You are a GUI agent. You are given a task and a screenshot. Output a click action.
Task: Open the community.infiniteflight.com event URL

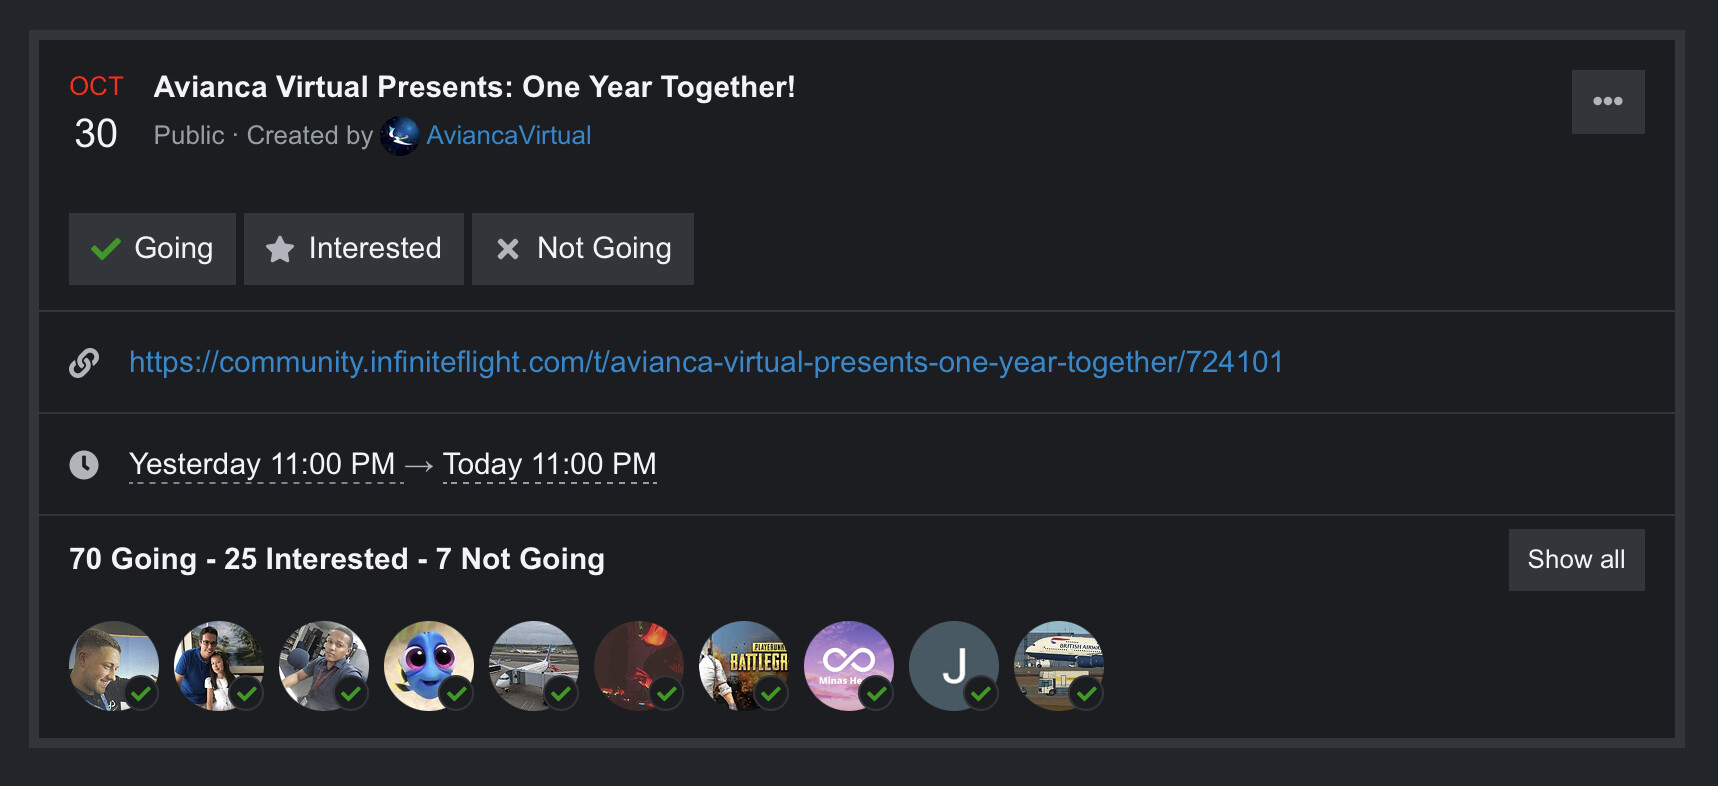point(705,362)
